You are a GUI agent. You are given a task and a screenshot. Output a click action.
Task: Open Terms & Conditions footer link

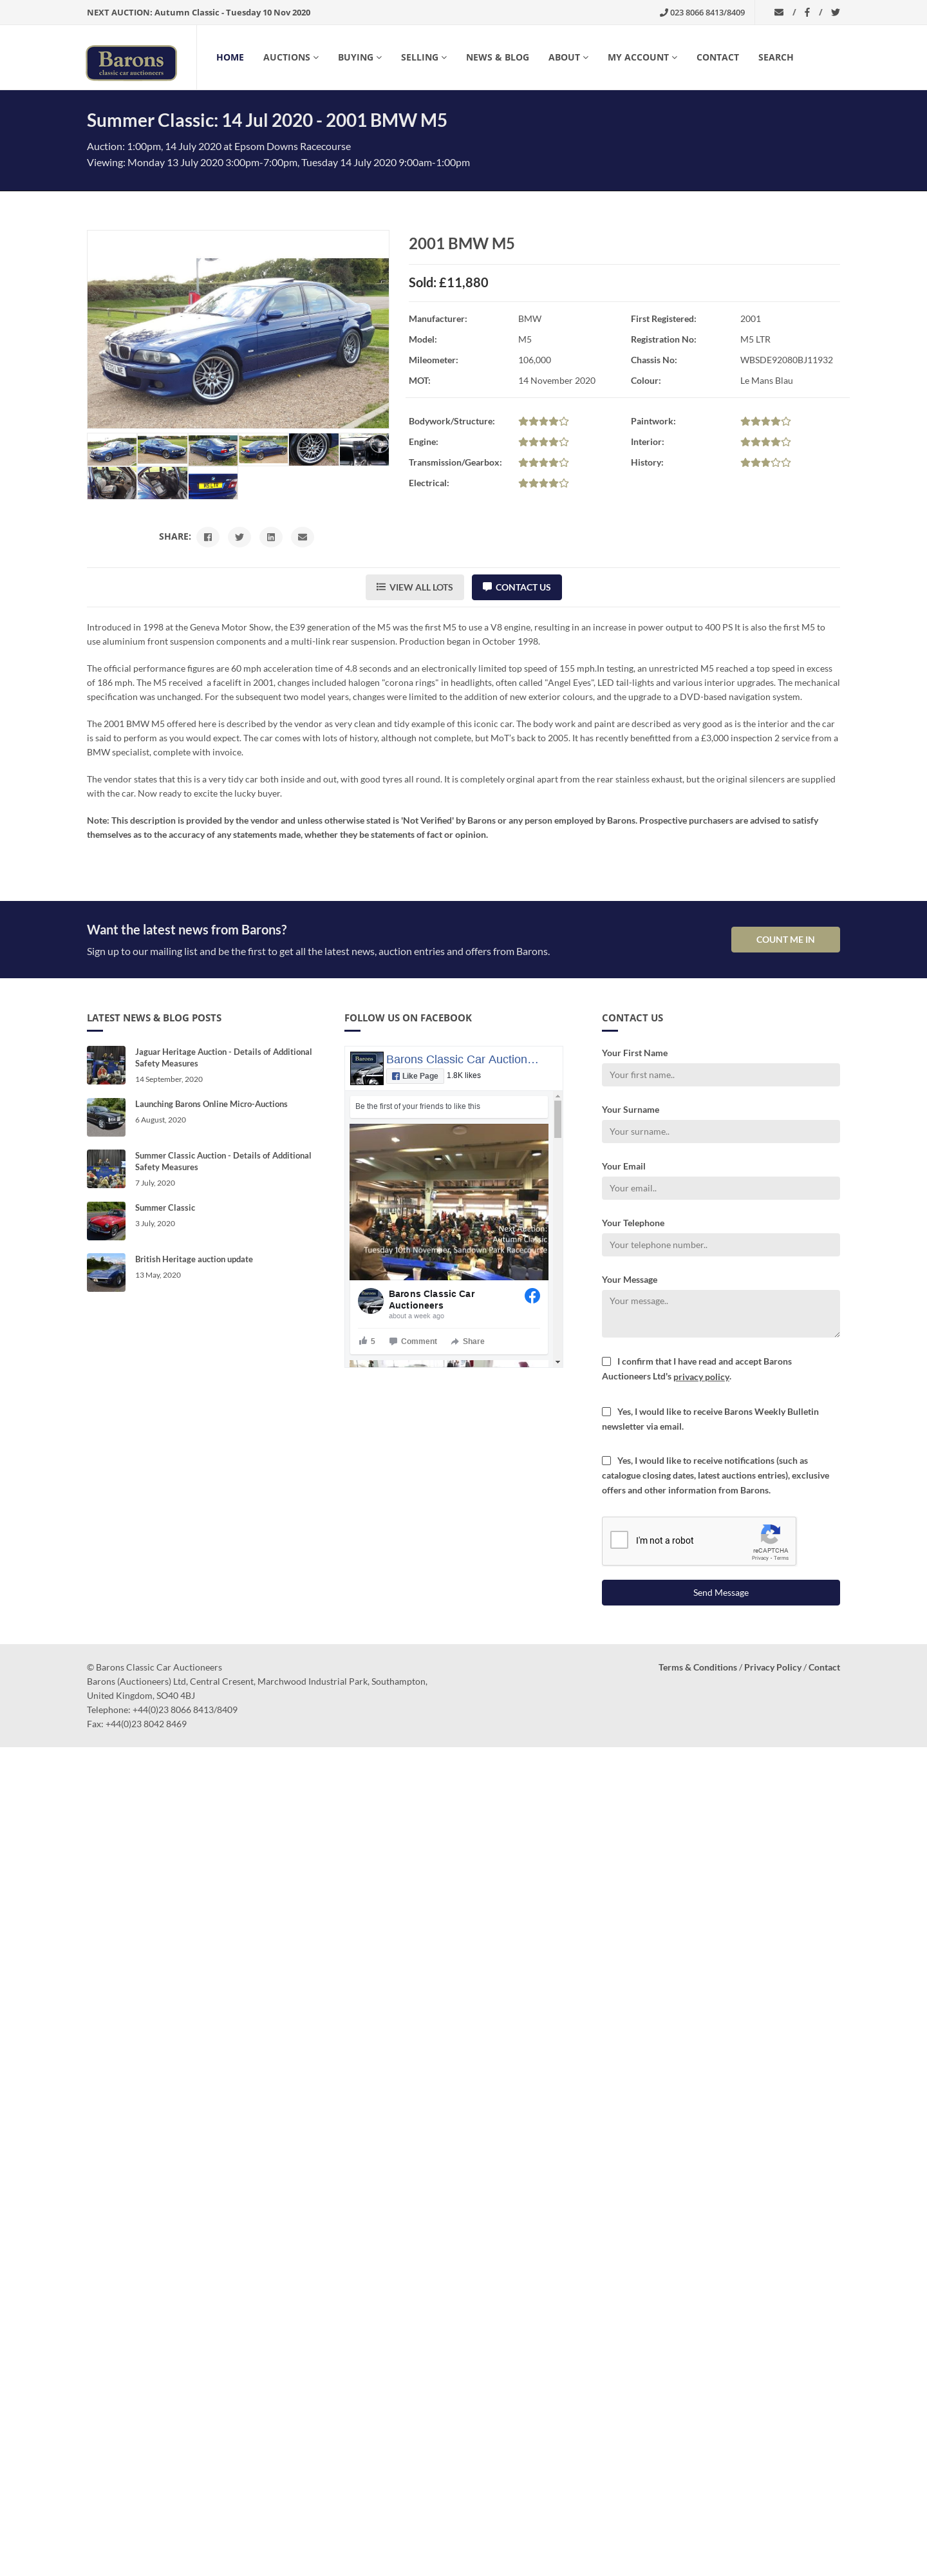697,1667
